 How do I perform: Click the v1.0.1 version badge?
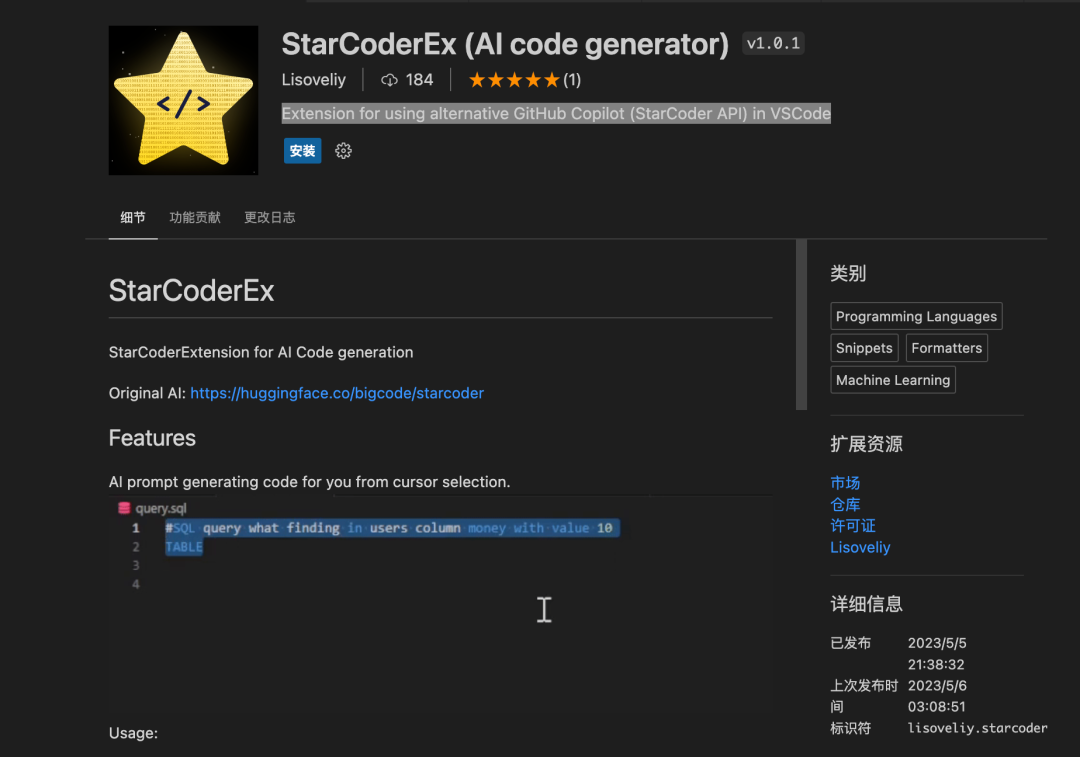click(773, 43)
